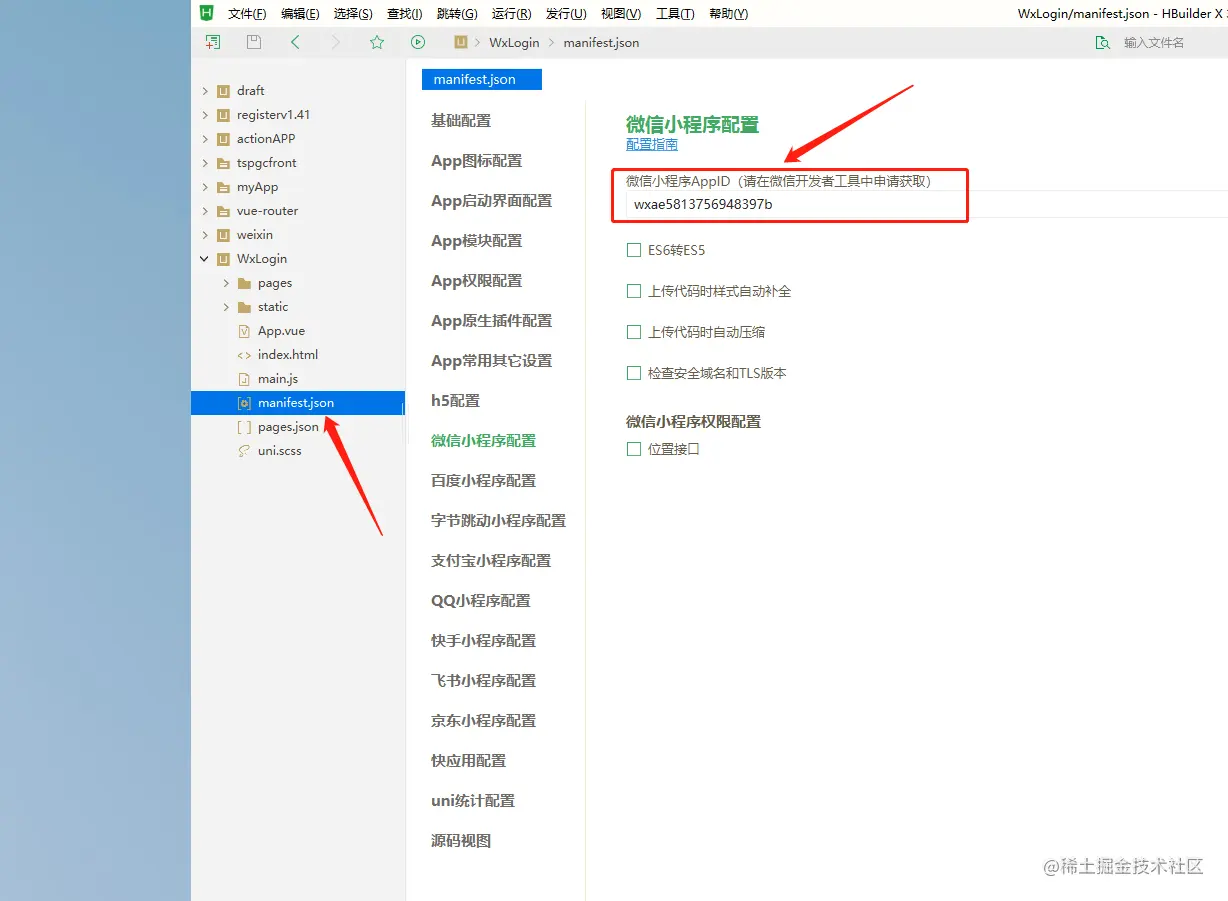Enable the 位置接口 permission checkbox
This screenshot has height=901, width=1228.
click(x=633, y=449)
